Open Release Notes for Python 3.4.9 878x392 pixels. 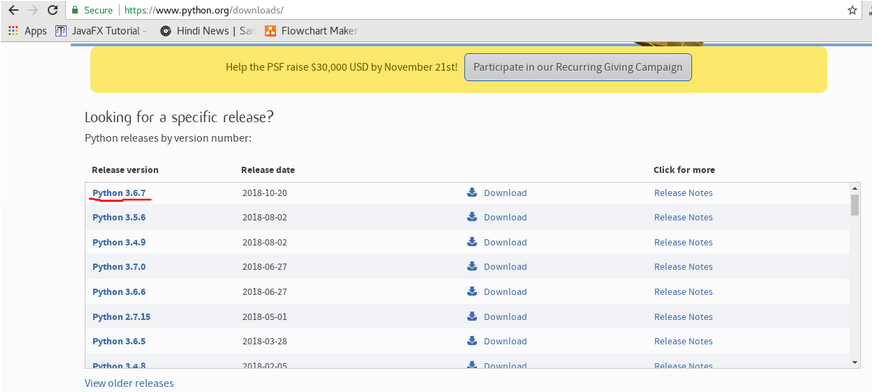tap(683, 242)
